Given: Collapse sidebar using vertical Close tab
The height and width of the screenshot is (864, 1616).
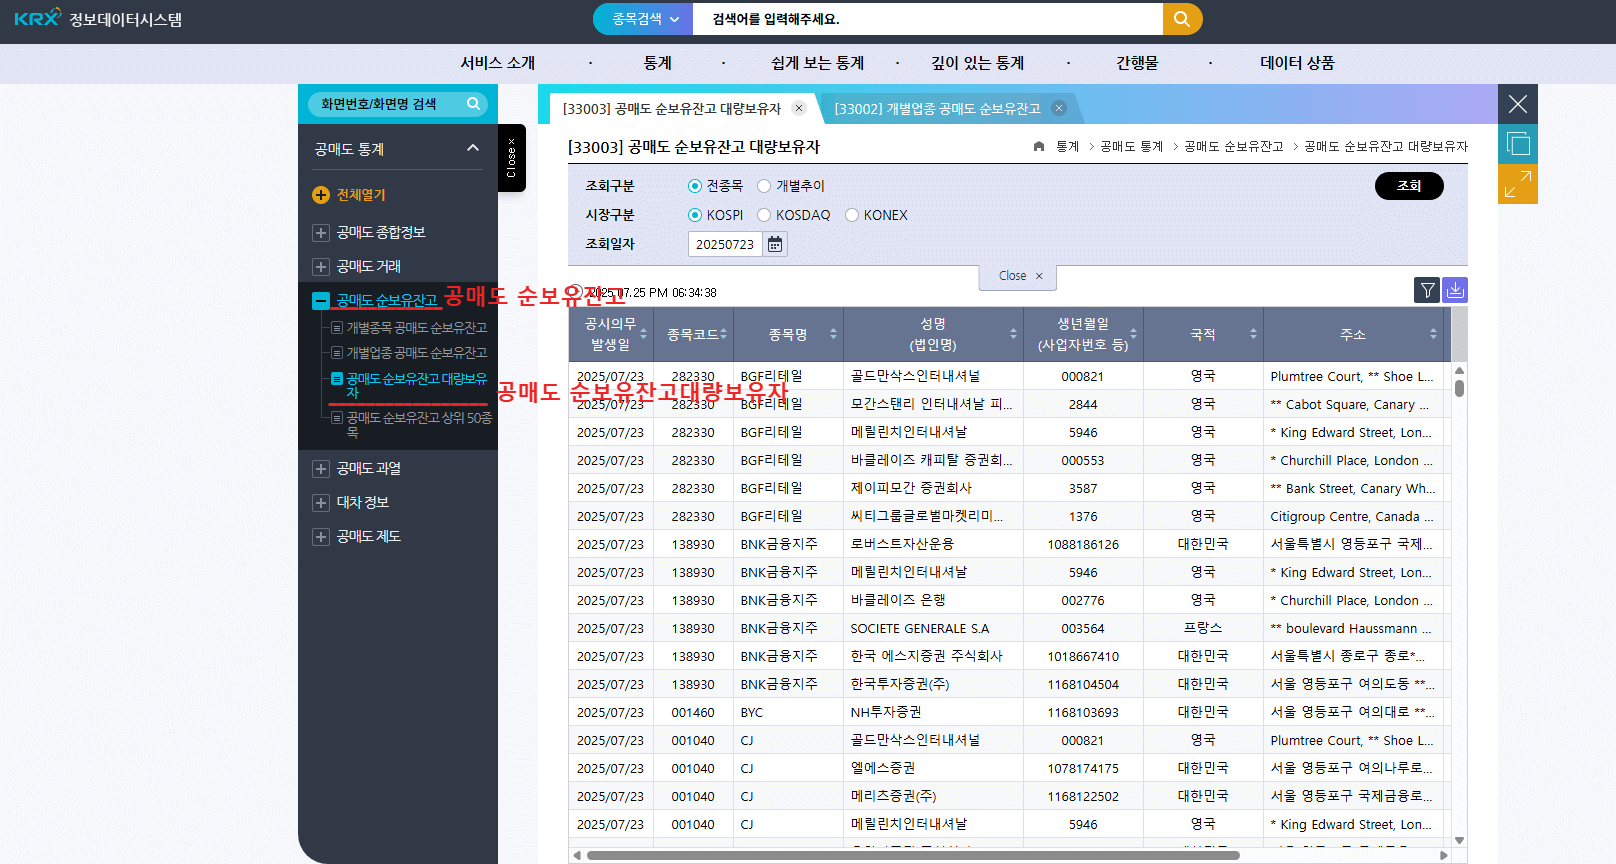Looking at the screenshot, I should (512, 158).
